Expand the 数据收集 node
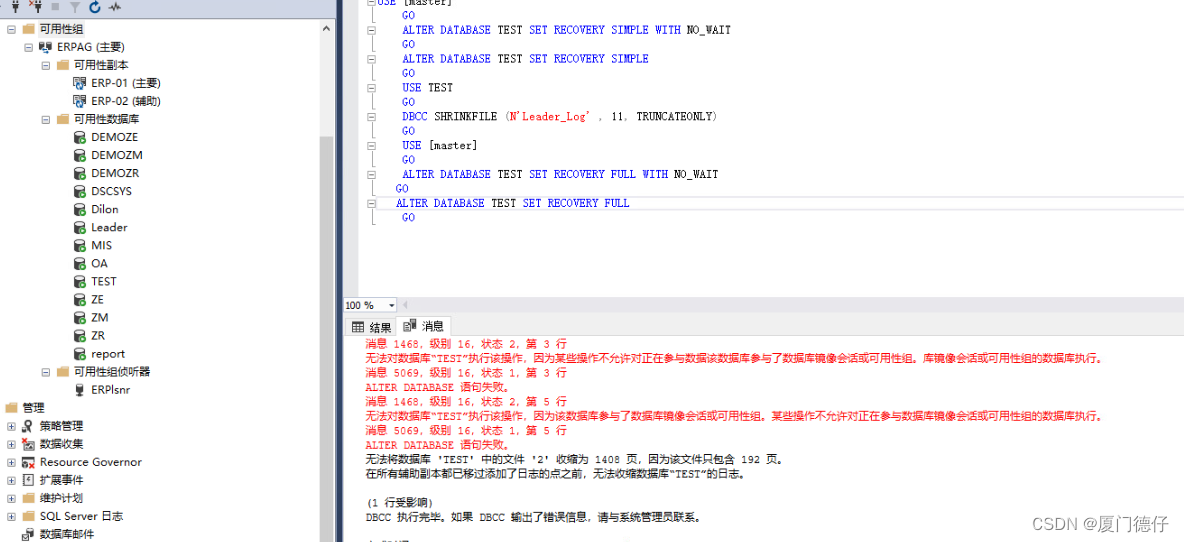 [x=11, y=445]
